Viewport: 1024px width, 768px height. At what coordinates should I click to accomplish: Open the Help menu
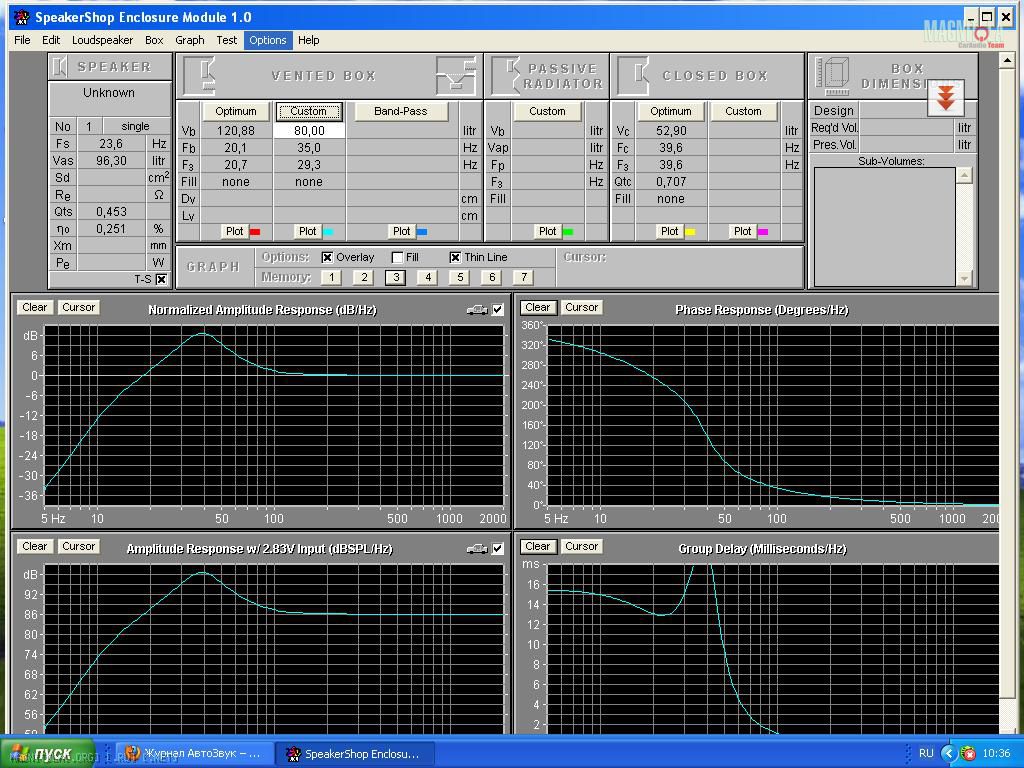pos(309,40)
